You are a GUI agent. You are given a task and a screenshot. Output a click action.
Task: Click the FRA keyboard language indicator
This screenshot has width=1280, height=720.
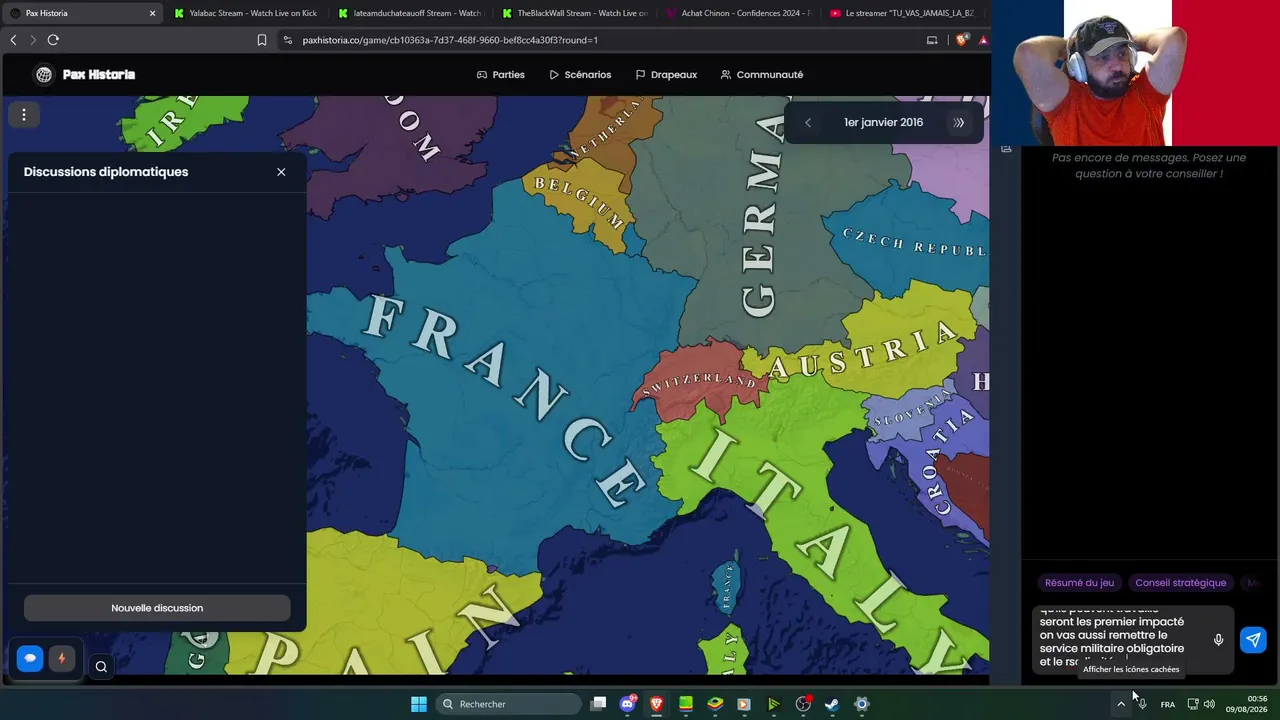click(1167, 704)
